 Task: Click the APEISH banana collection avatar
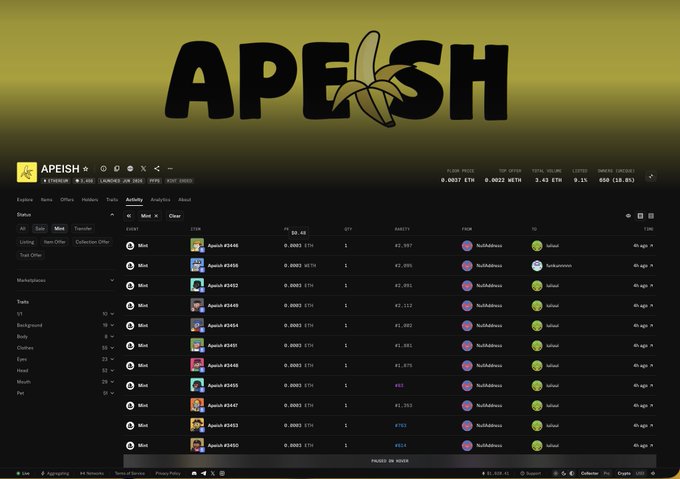[x=27, y=172]
